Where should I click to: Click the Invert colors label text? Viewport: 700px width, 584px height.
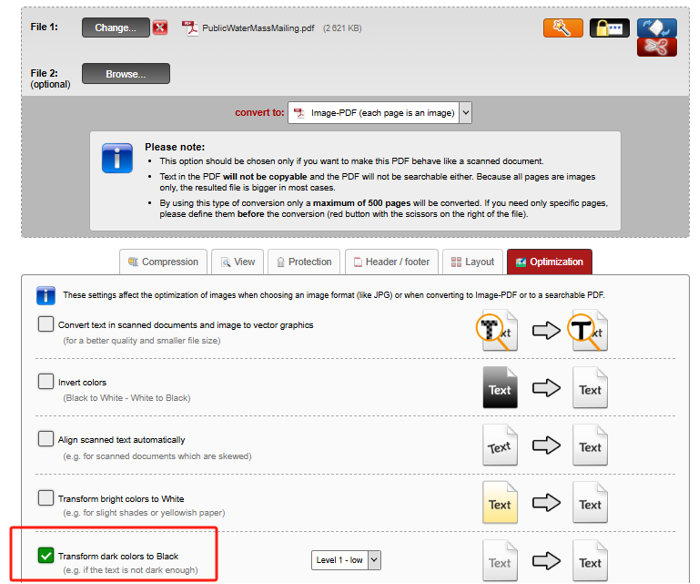pyautogui.click(x=82, y=383)
